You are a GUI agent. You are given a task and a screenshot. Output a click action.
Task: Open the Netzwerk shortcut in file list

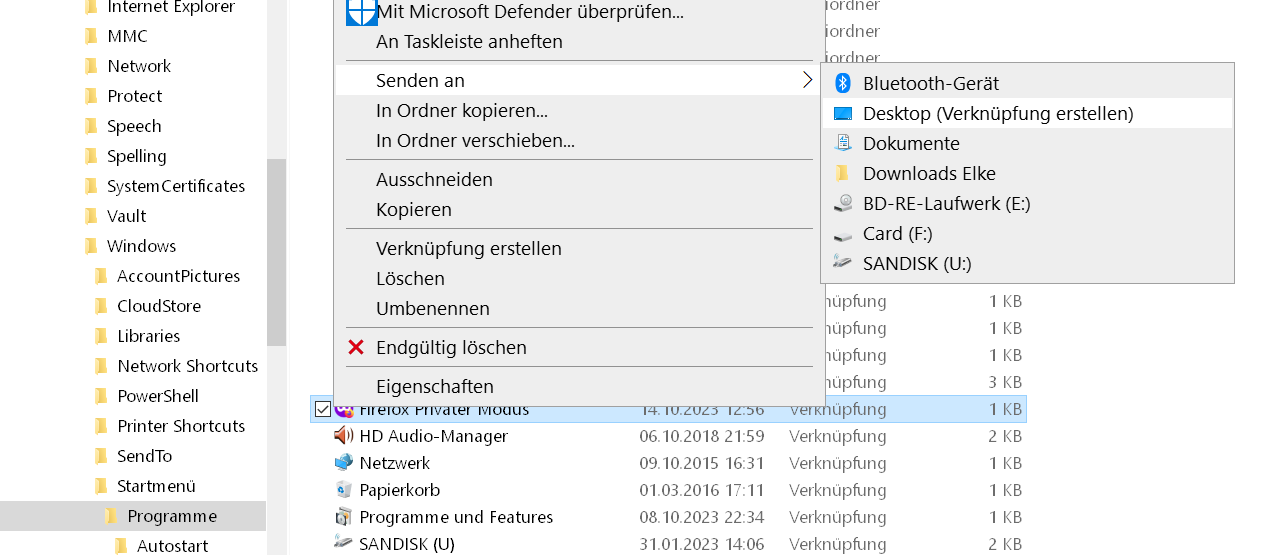tap(394, 463)
